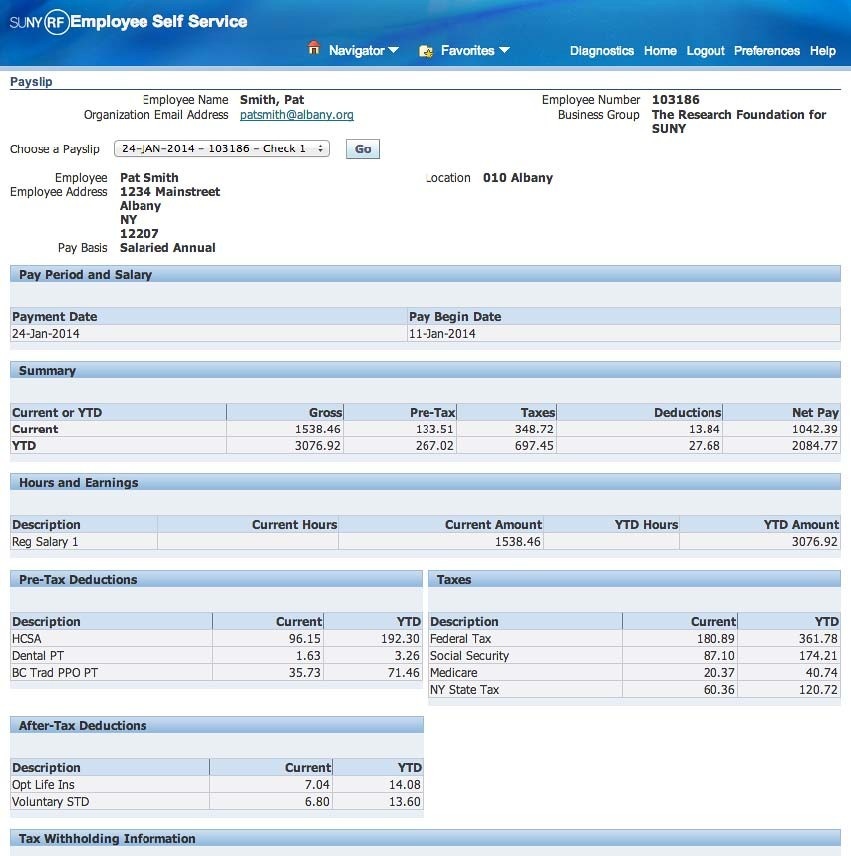Open Preferences from the header
This screenshot has height=856, width=851.
766,51
